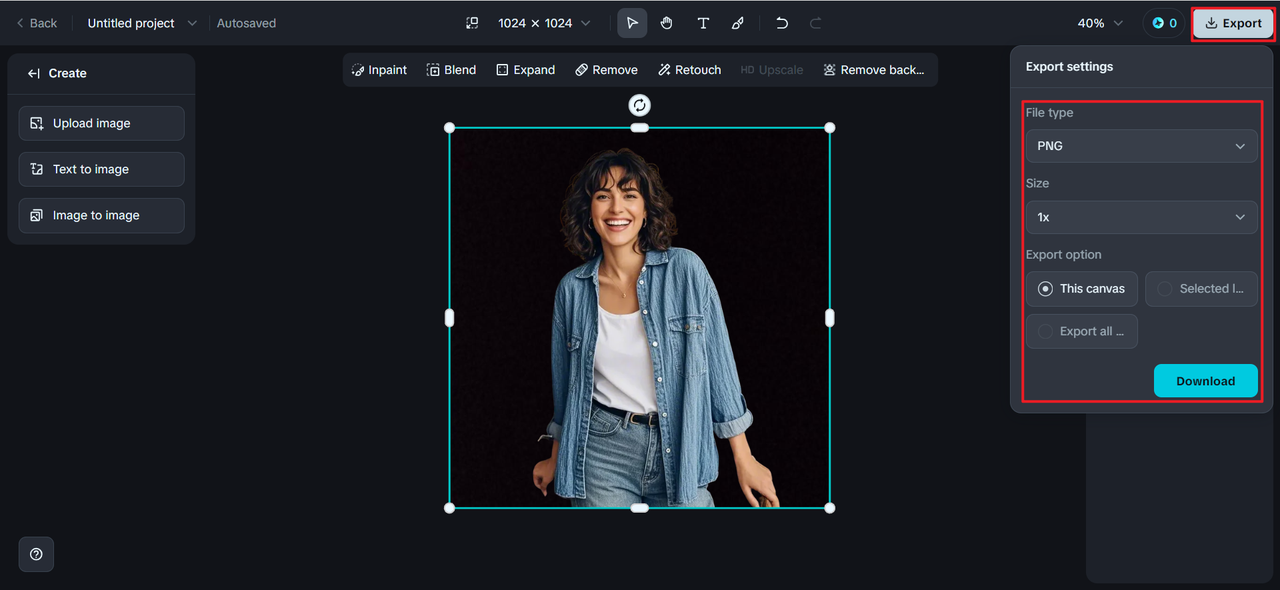
Task: Open the 1x size dropdown
Action: tap(1141, 217)
